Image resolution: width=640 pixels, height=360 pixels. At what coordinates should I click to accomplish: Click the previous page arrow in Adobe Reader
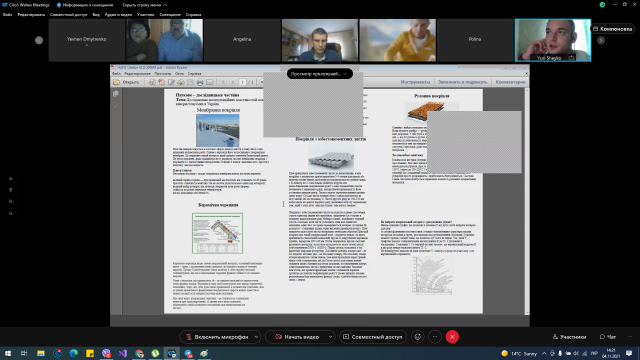223,82
